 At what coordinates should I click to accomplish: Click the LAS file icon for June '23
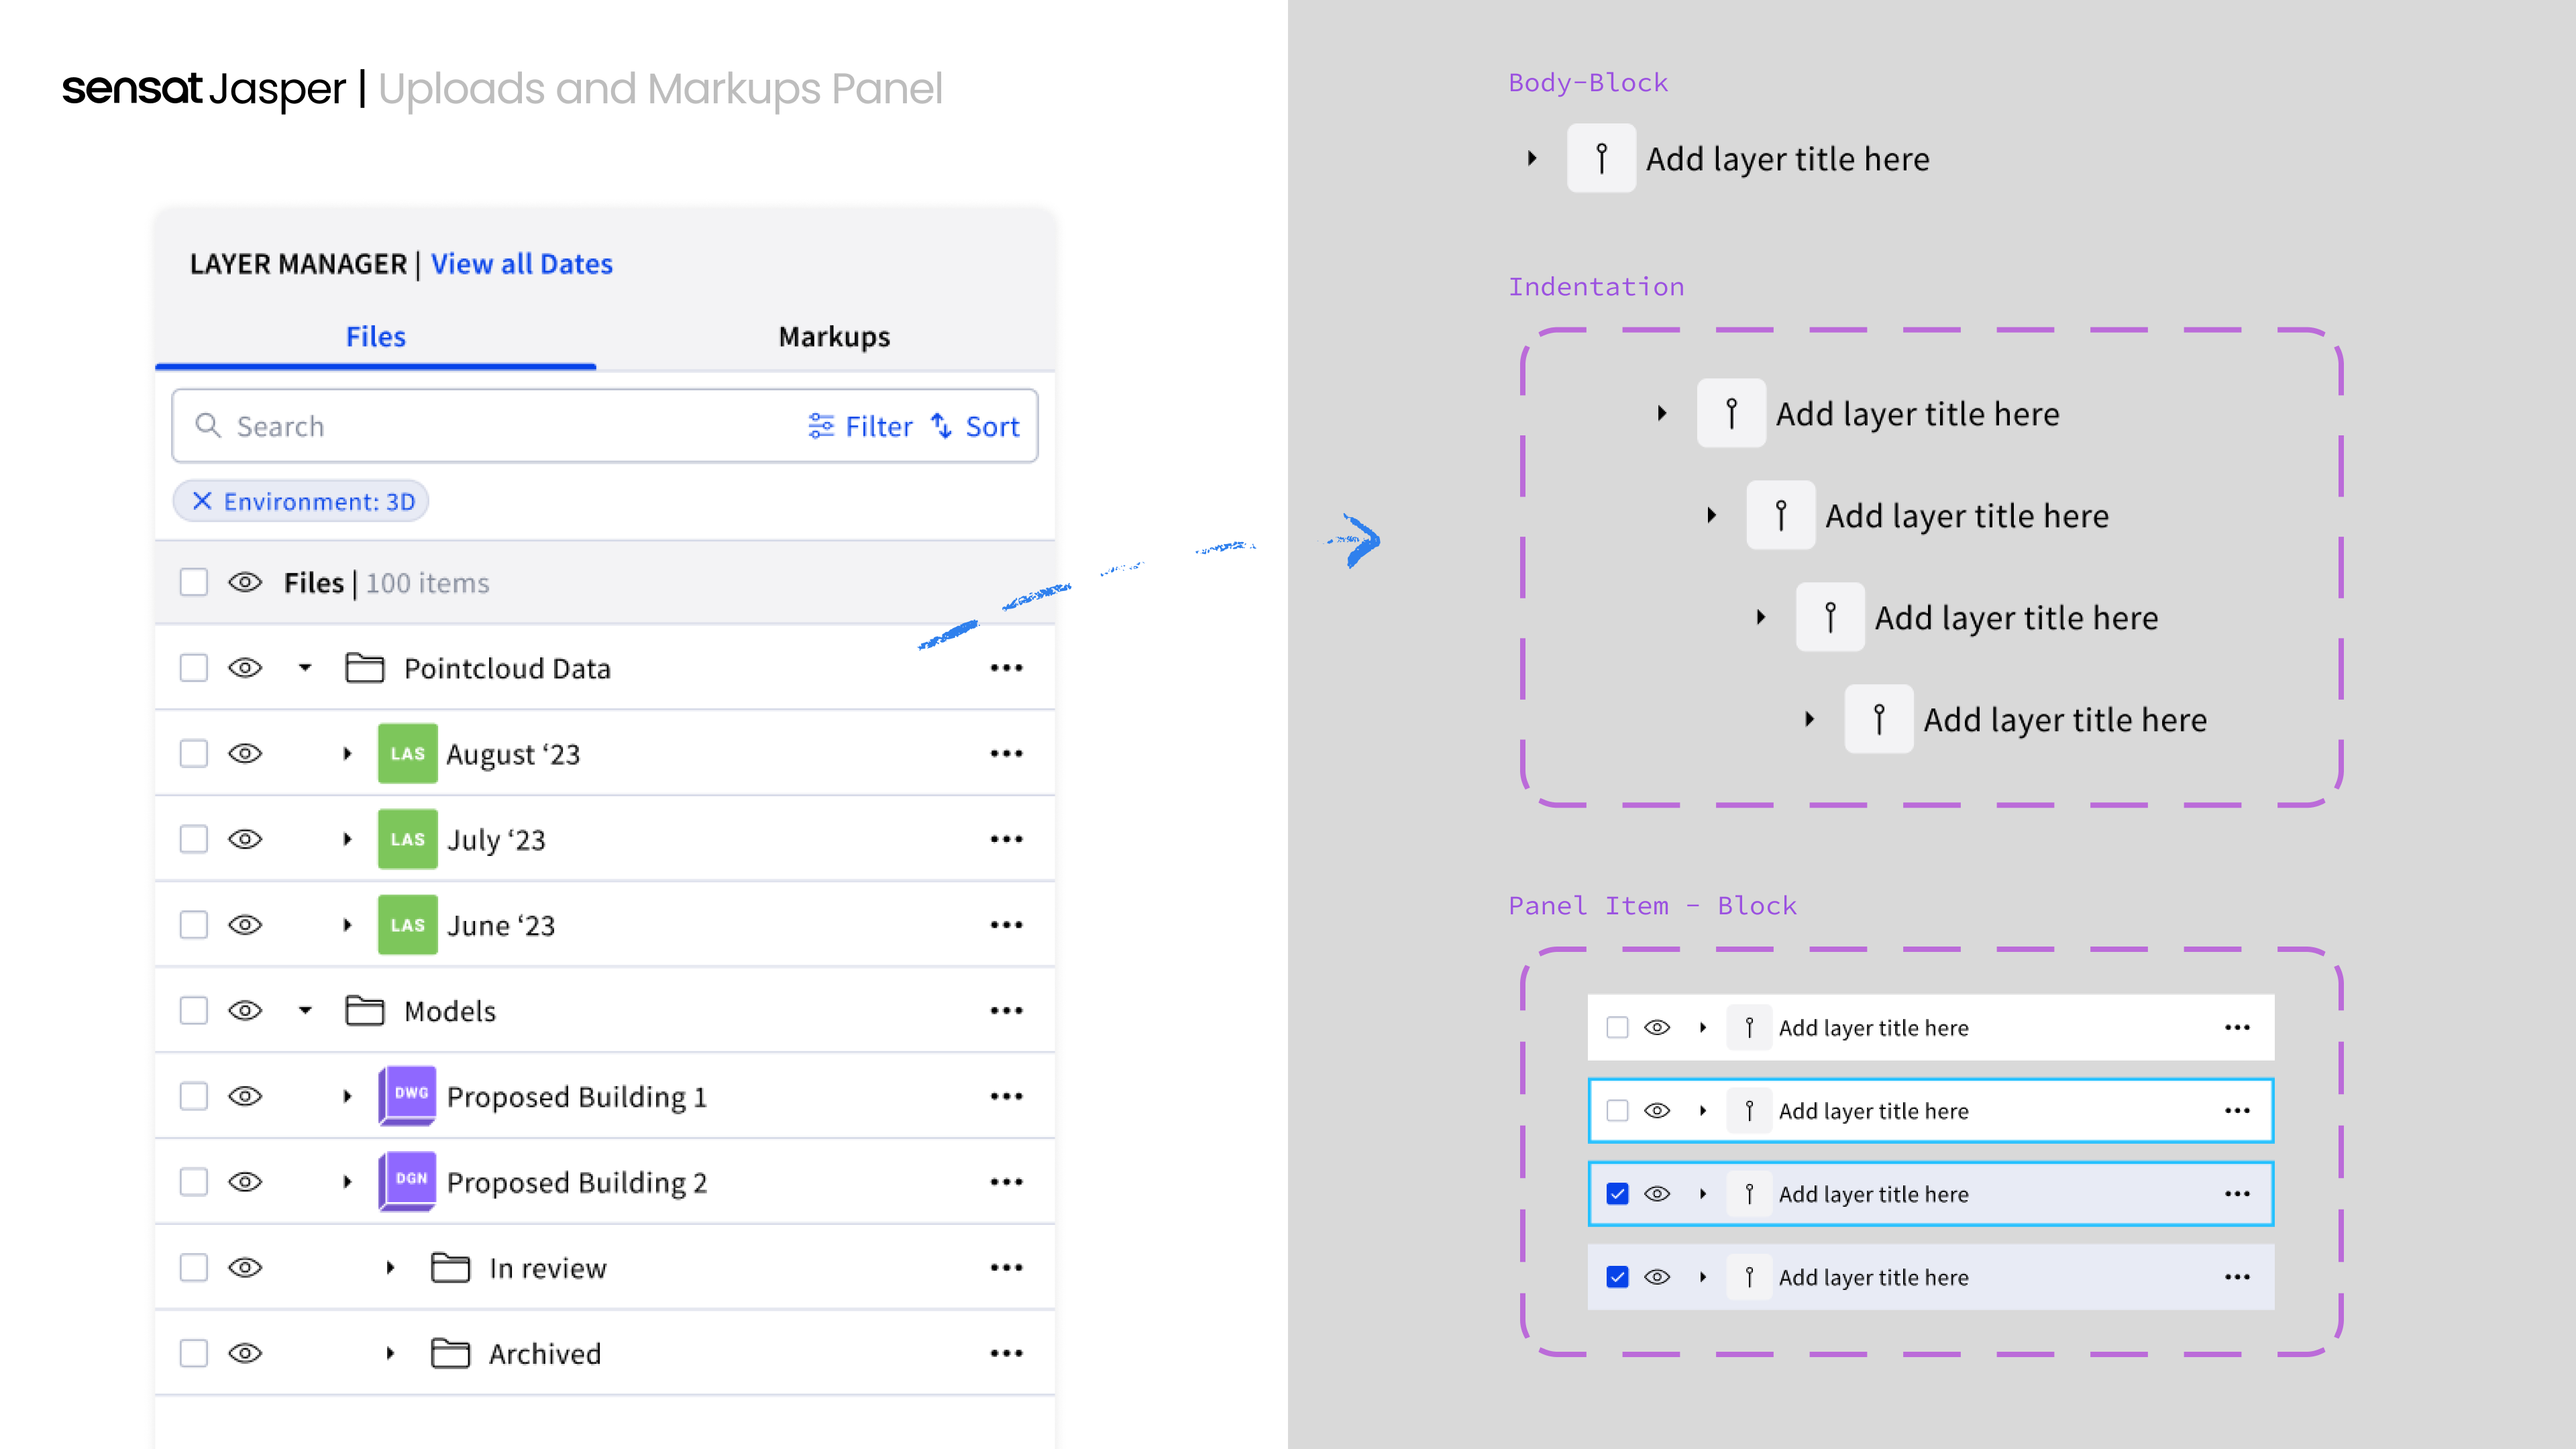pos(407,925)
